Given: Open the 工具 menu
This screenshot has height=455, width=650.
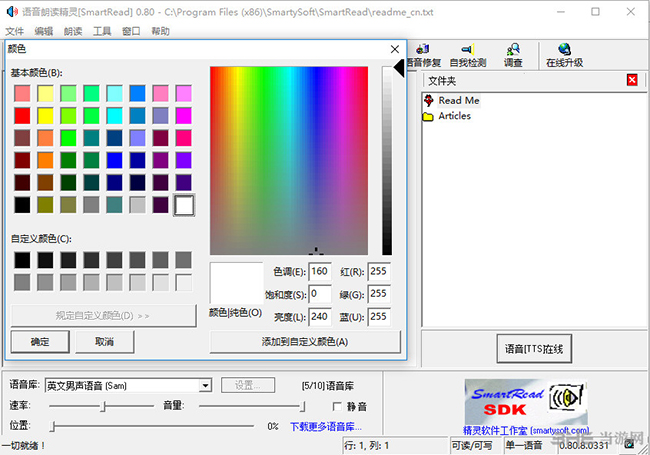Looking at the screenshot, I should click(102, 31).
